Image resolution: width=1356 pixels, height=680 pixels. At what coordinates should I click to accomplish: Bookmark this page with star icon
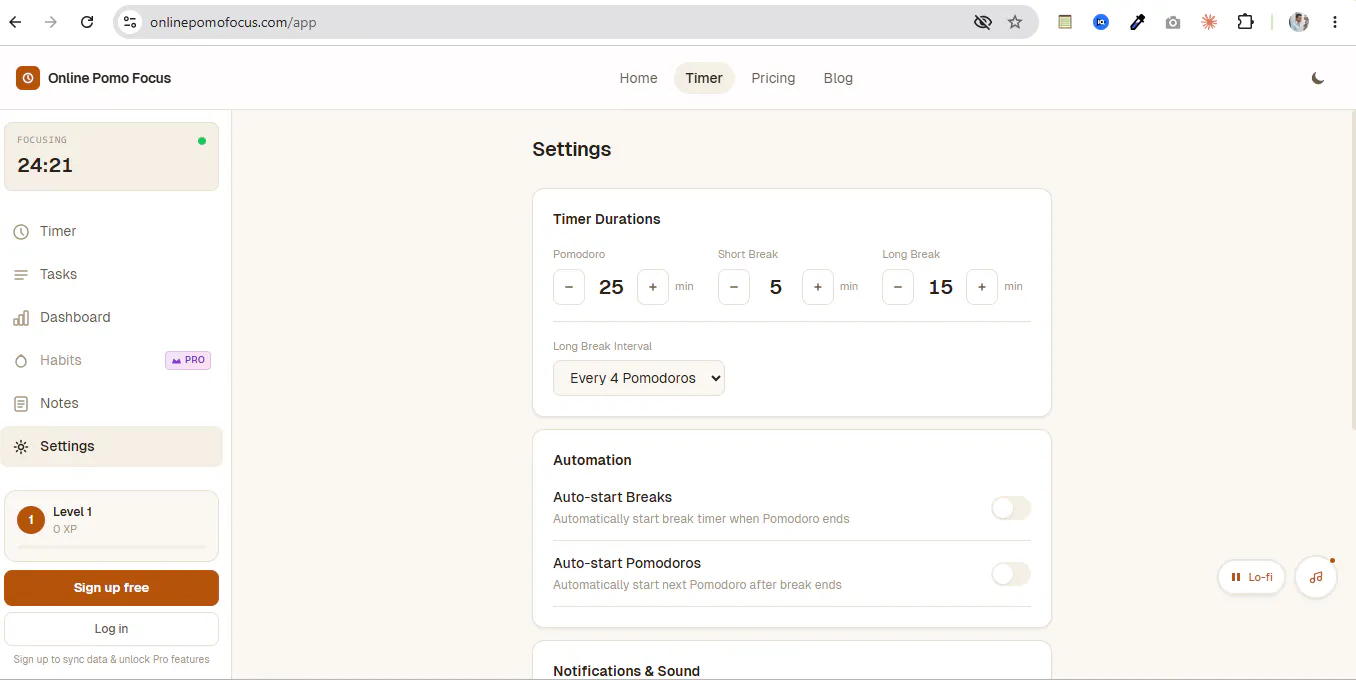[x=1015, y=22]
